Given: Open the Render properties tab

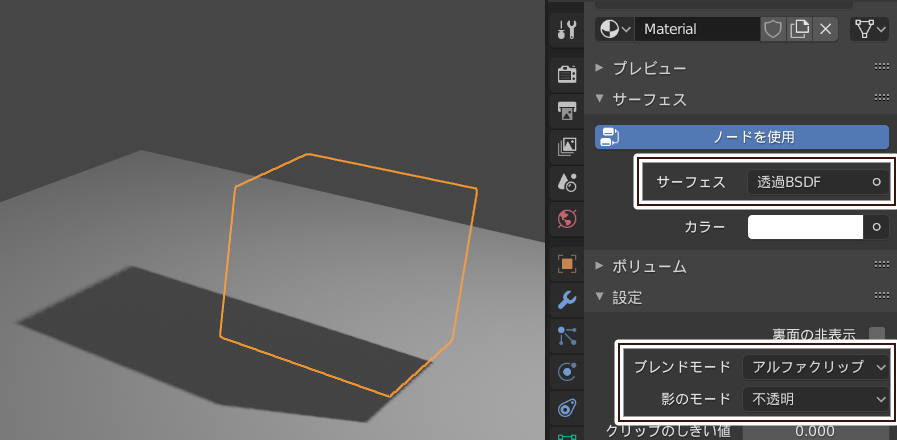Looking at the screenshot, I should click(566, 74).
